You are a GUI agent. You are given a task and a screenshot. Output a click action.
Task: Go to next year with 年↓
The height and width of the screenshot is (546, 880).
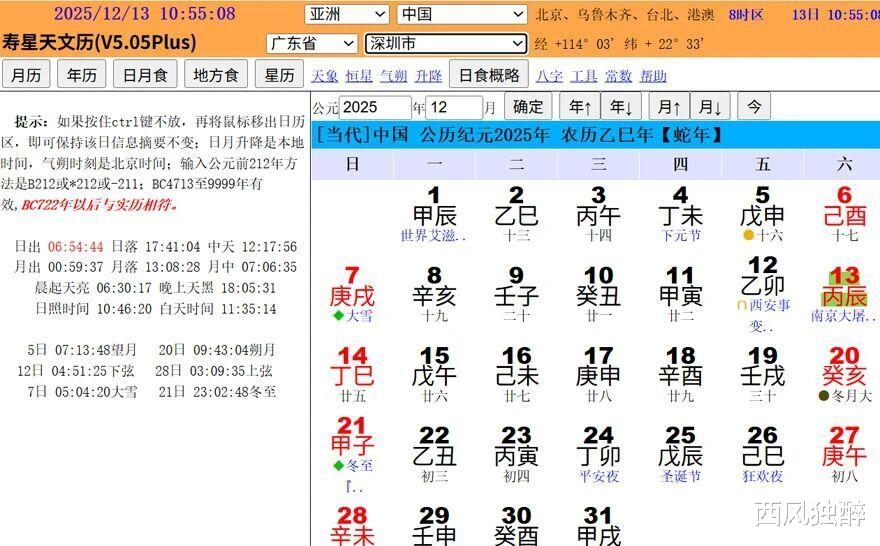pyautogui.click(x=621, y=106)
